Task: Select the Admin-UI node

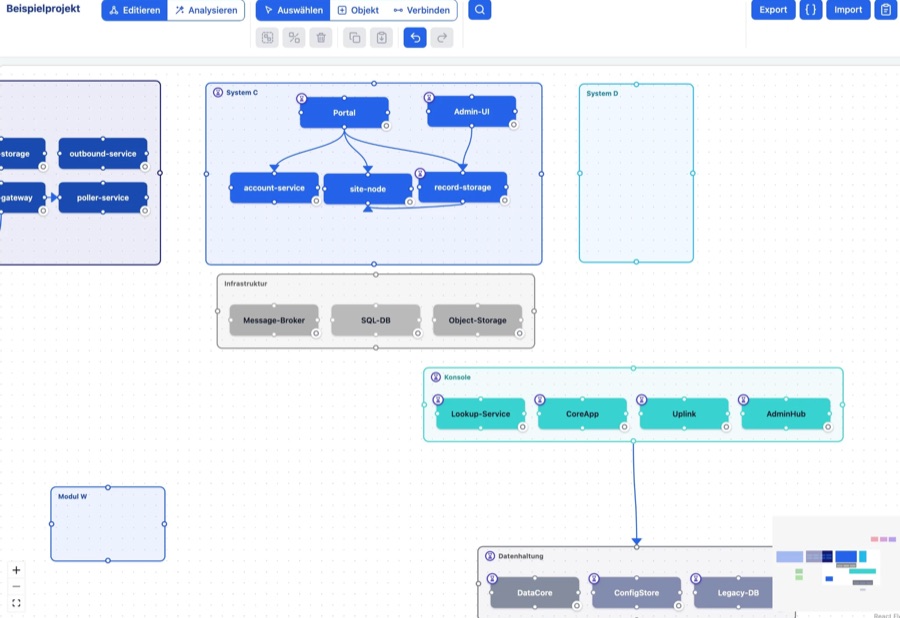Action: [x=472, y=111]
